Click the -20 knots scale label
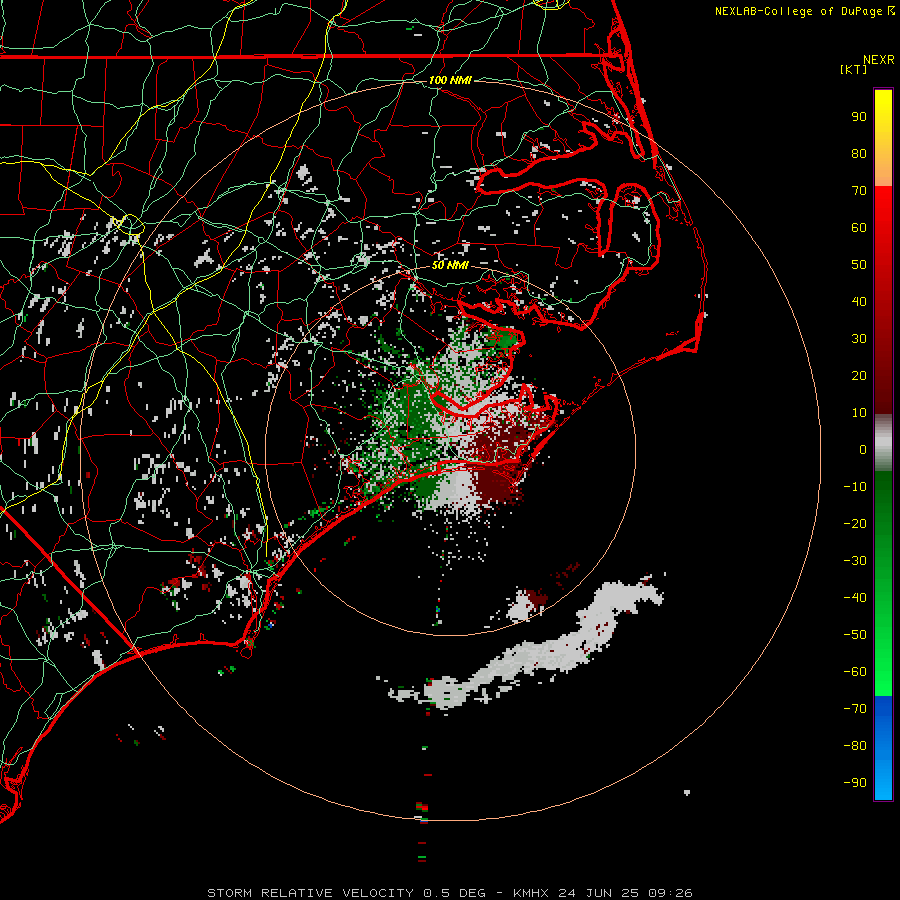 (x=855, y=524)
